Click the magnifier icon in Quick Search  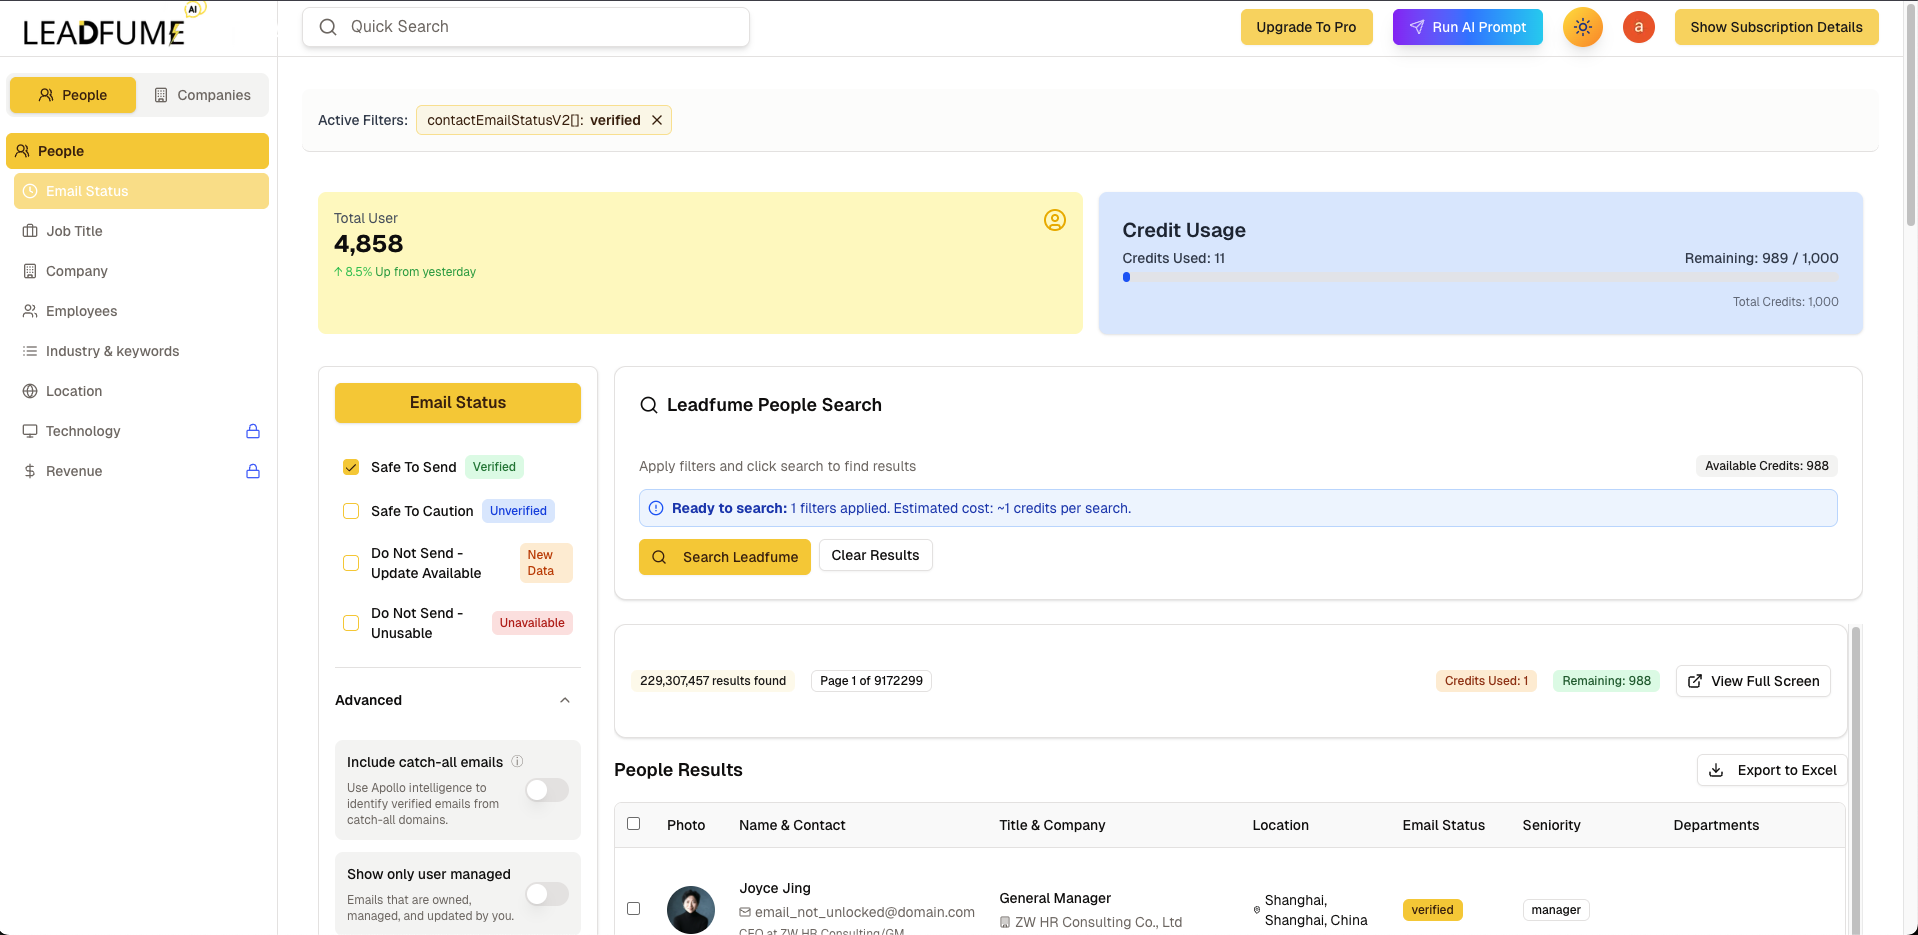pyautogui.click(x=328, y=27)
